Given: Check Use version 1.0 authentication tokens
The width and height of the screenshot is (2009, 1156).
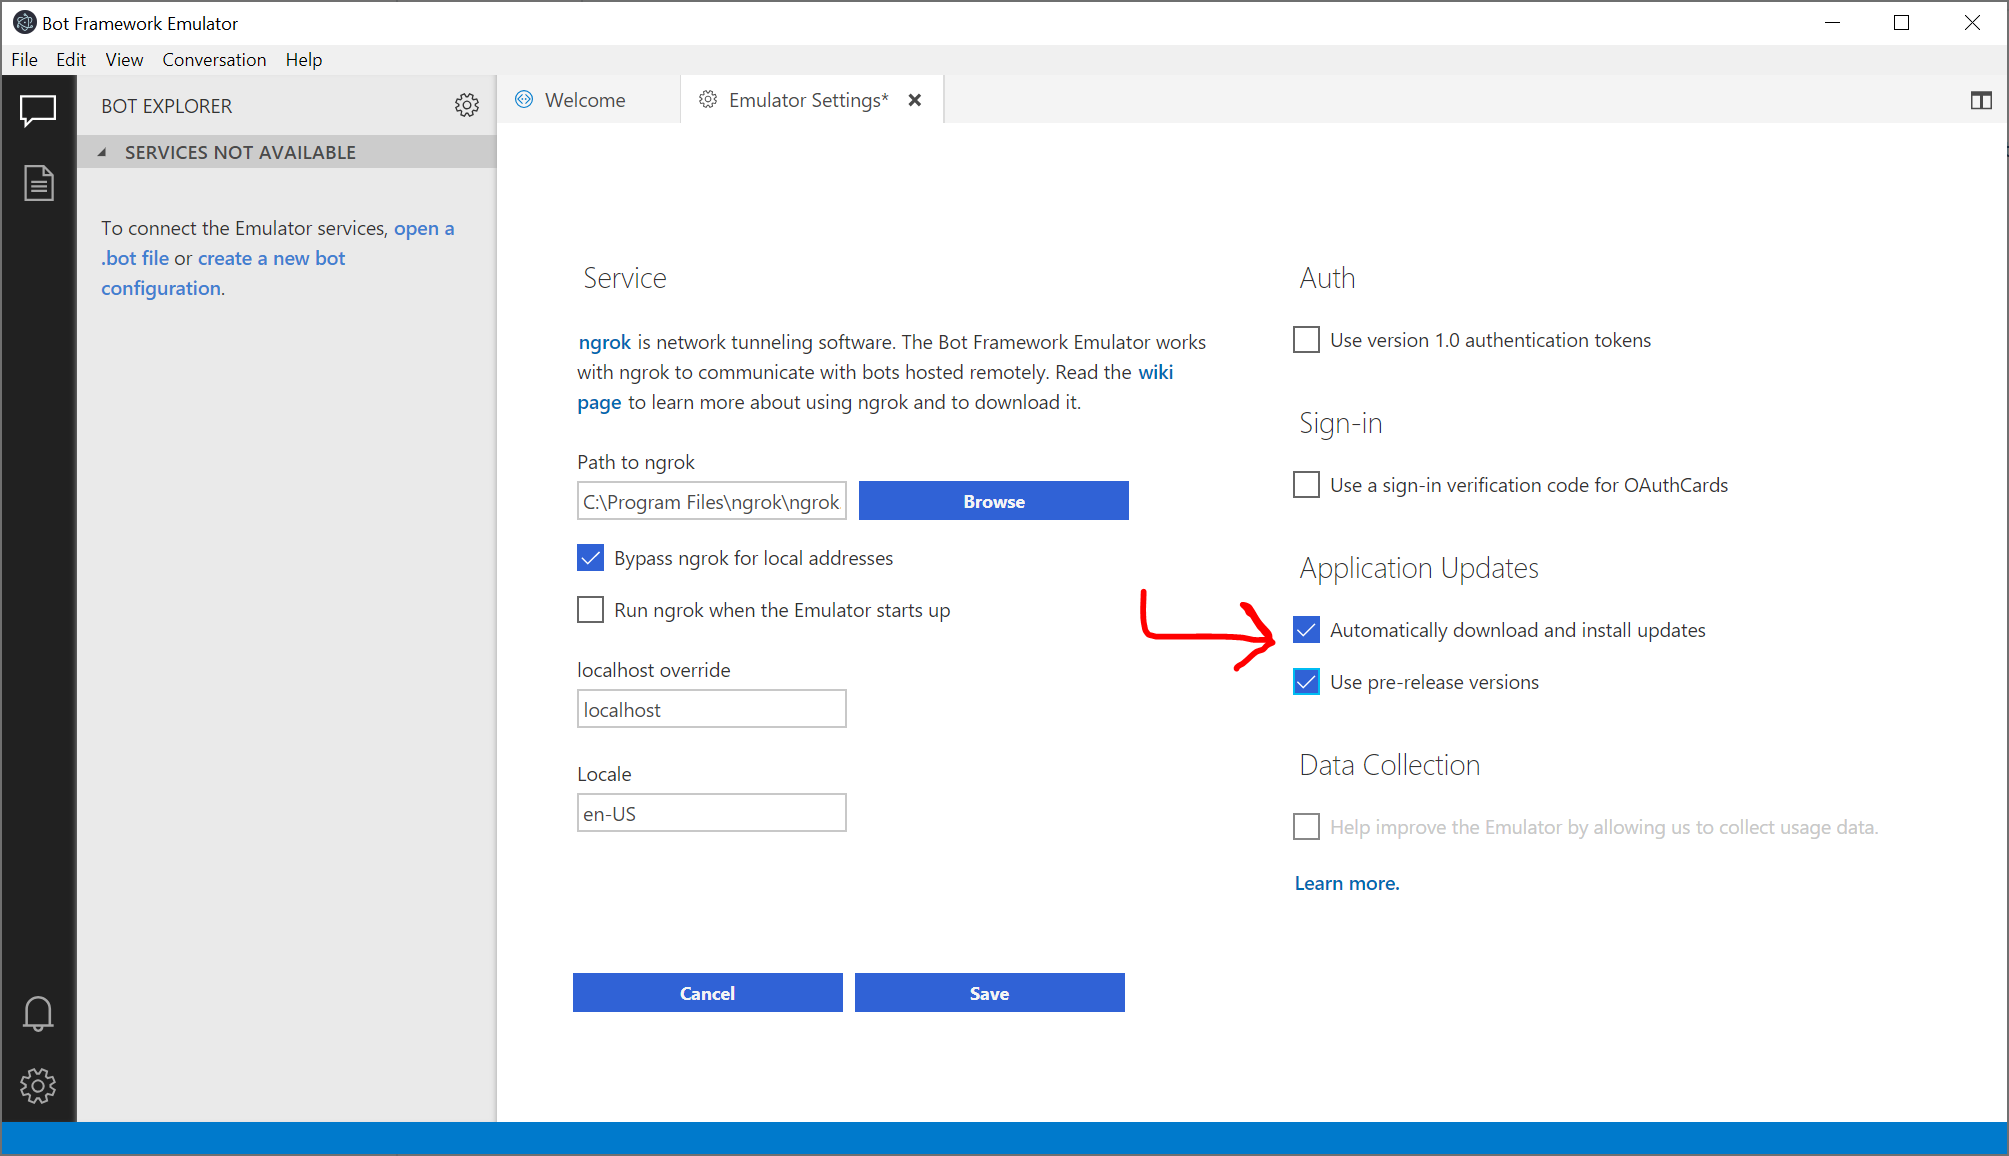Looking at the screenshot, I should coord(1306,340).
